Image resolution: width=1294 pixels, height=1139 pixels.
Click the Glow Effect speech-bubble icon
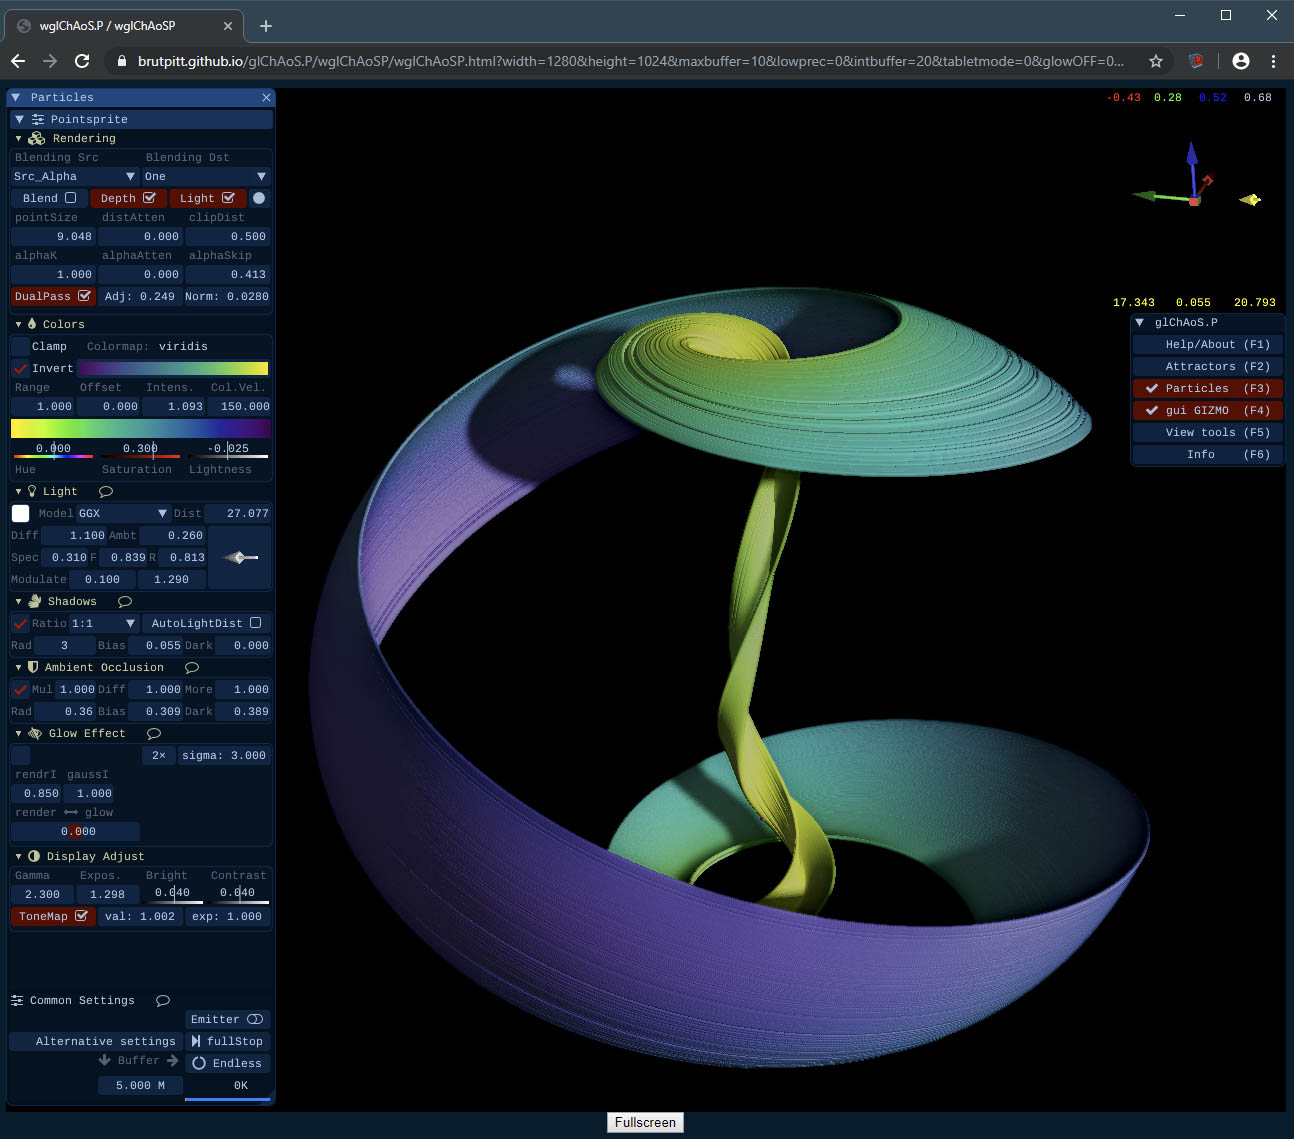154,734
